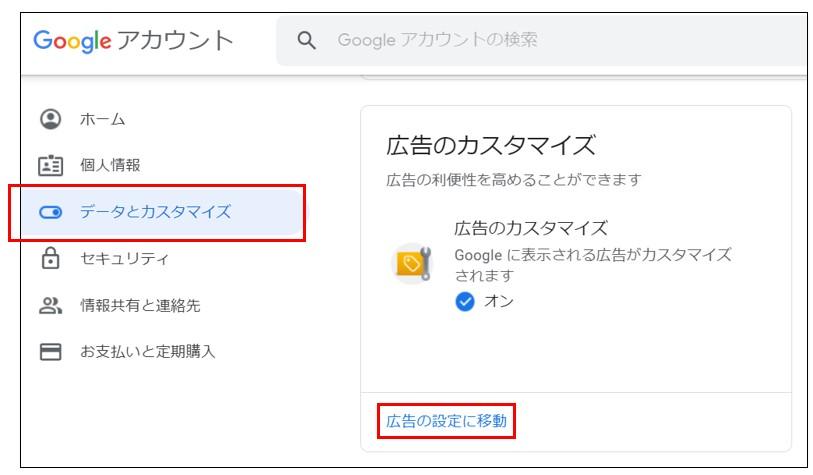
Task: Click the 個人情報 ID card icon
Action: click(50, 165)
